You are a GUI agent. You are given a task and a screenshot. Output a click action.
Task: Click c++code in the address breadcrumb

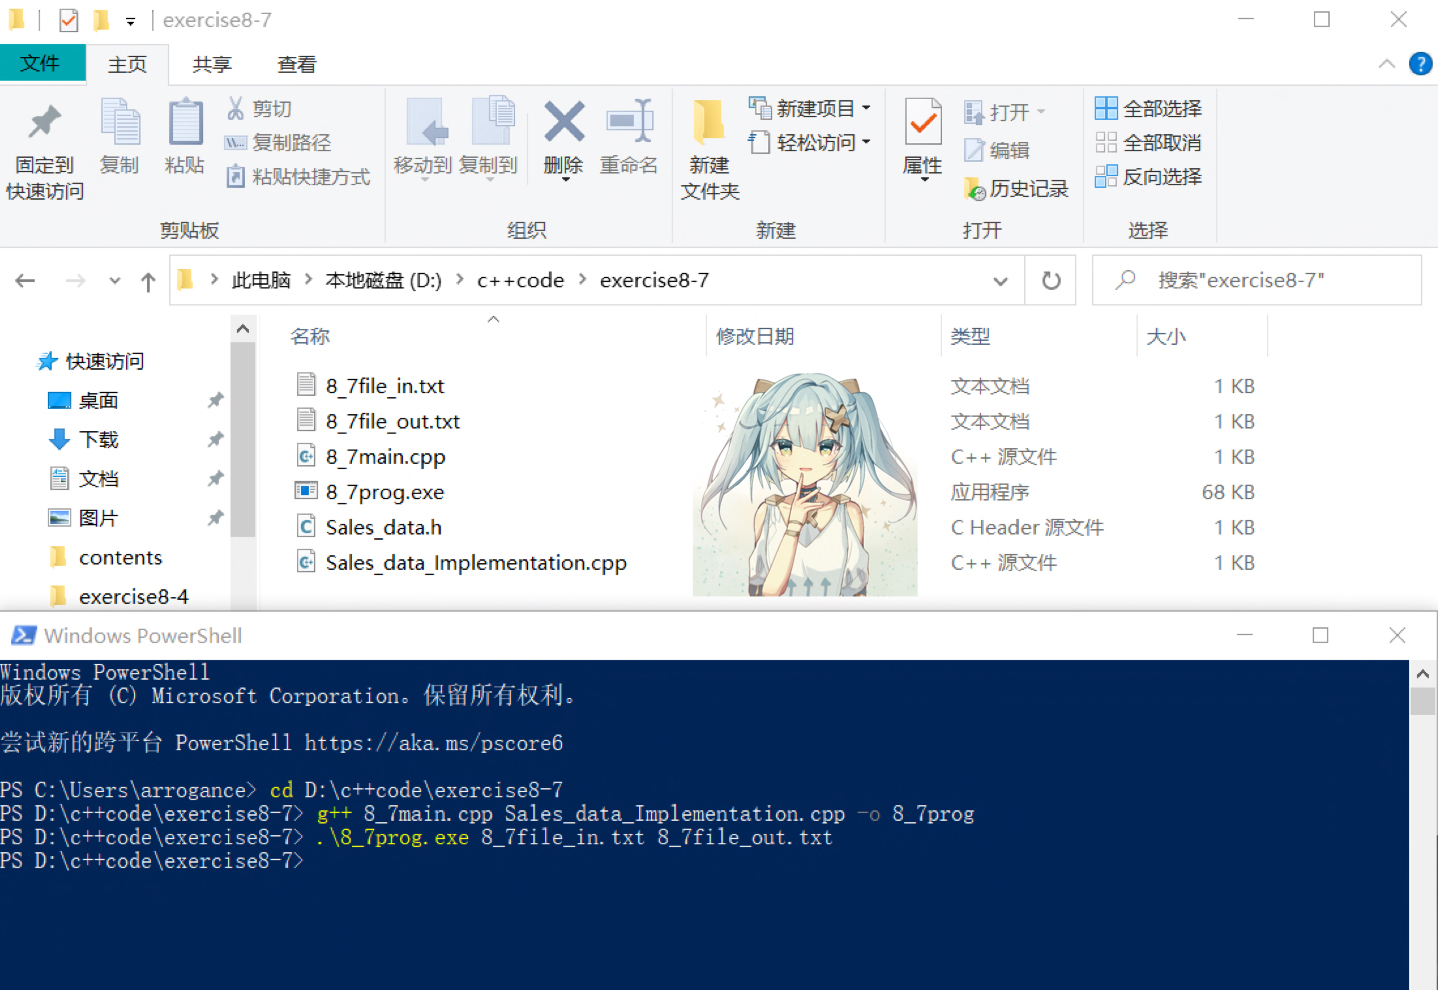coord(521,281)
